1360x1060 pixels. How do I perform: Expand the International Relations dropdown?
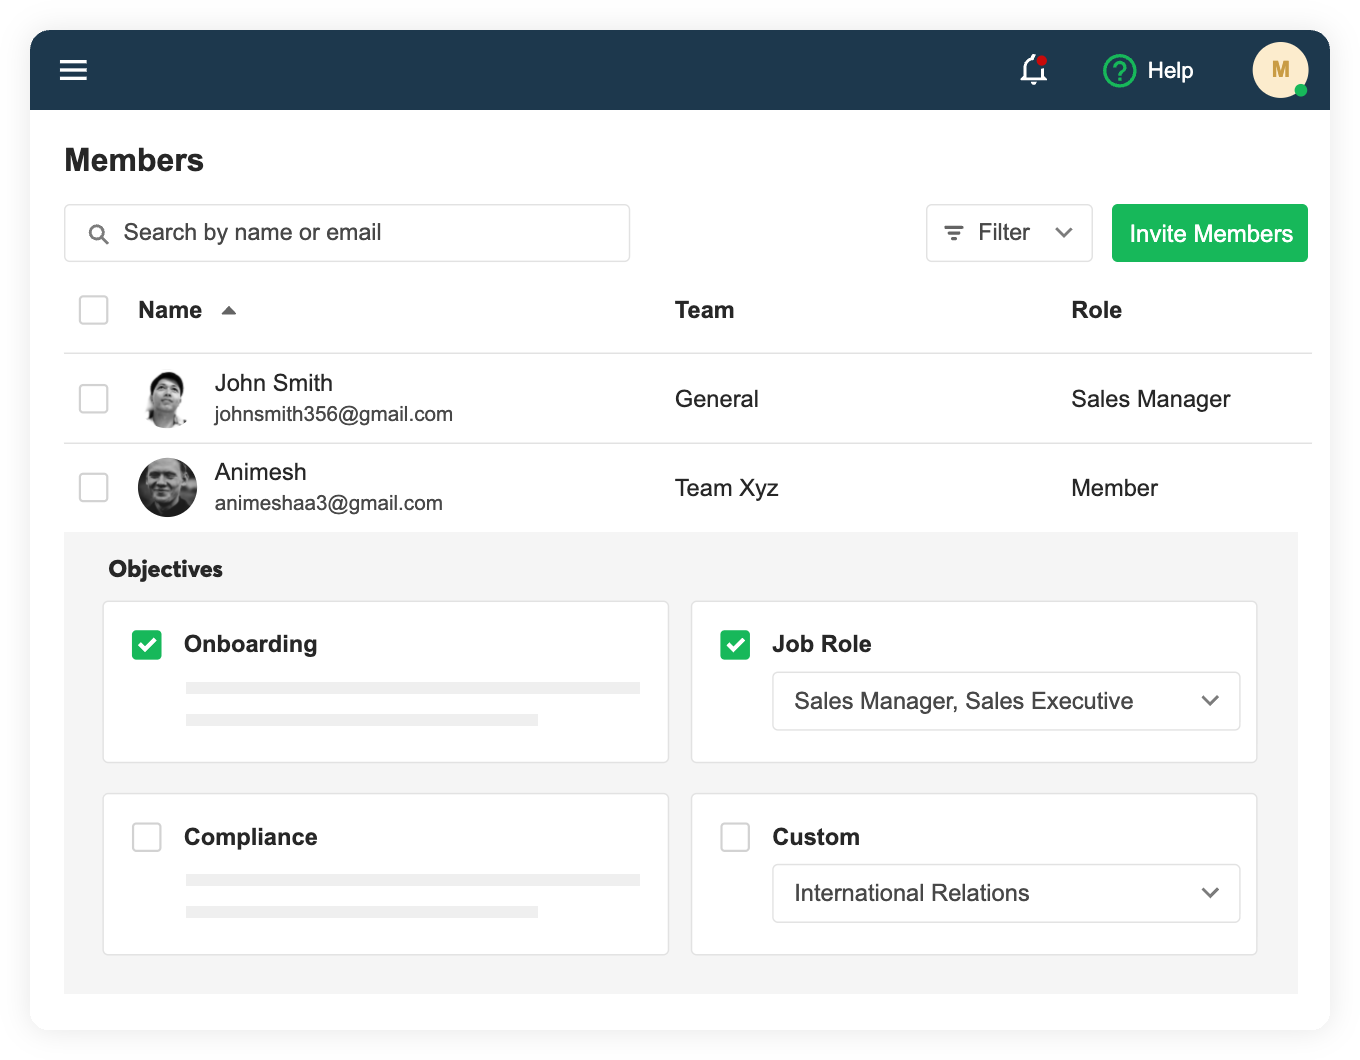(1006, 893)
